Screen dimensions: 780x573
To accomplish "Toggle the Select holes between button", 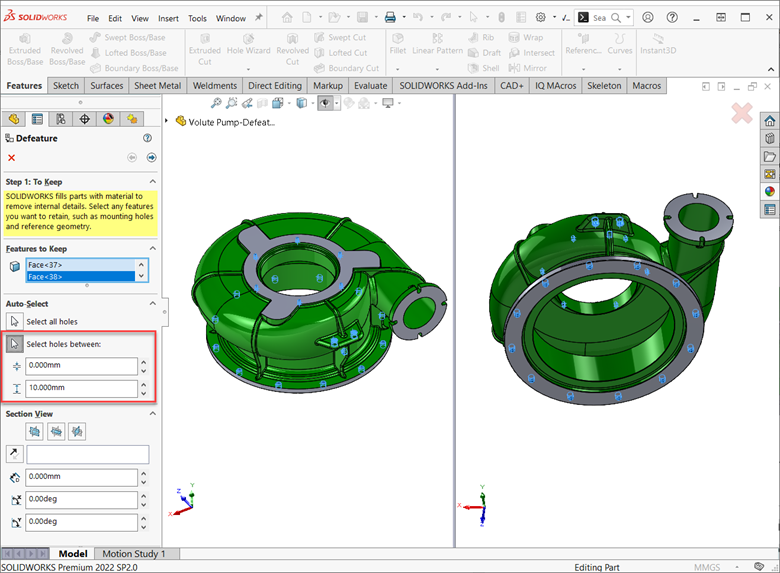I will pyautogui.click(x=14, y=344).
